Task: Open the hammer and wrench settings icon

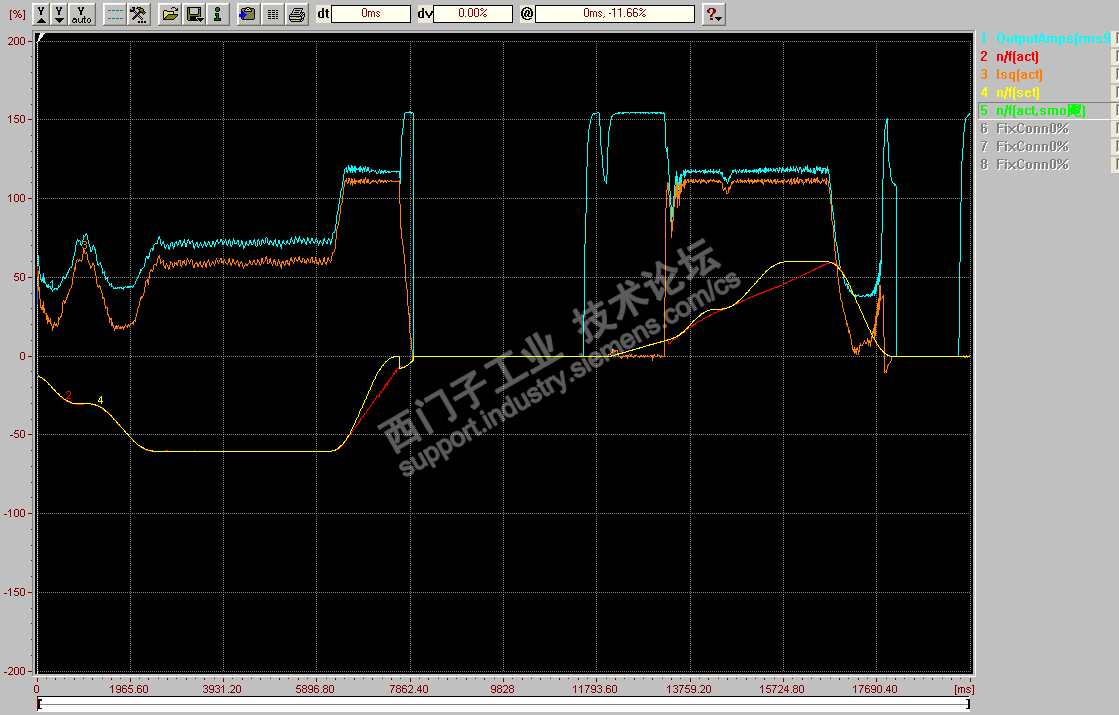Action: coord(138,14)
